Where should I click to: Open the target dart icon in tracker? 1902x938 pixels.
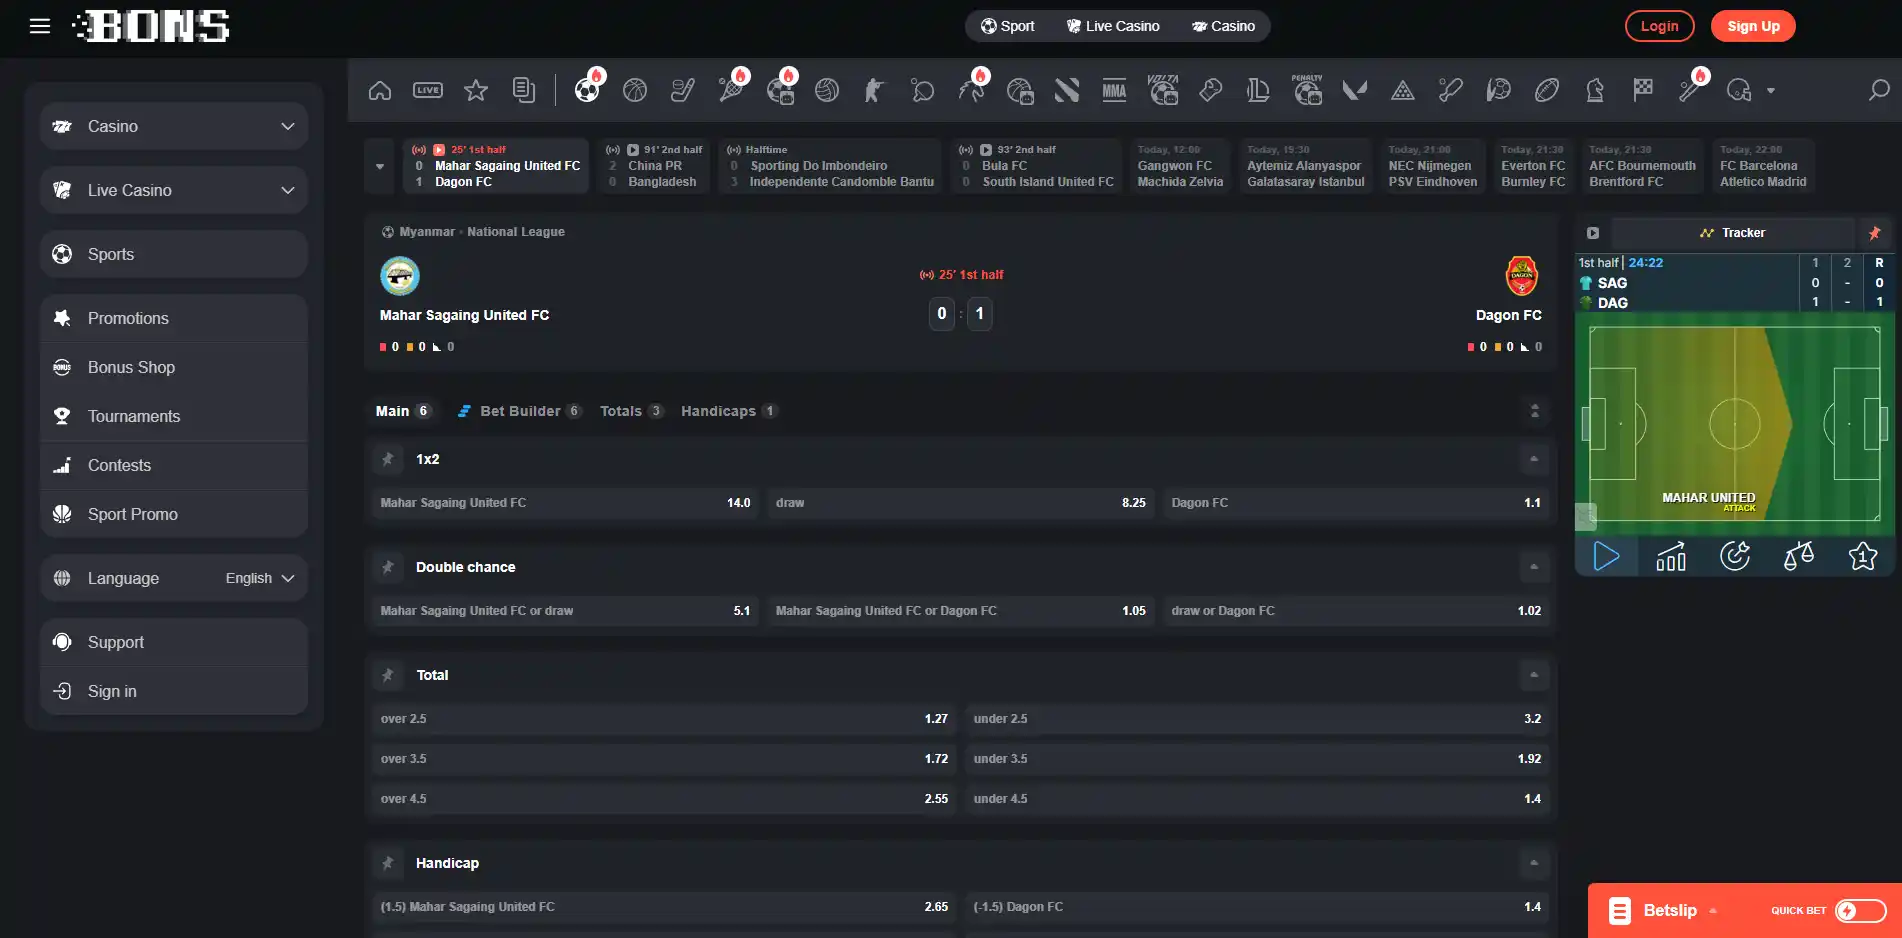point(1735,556)
